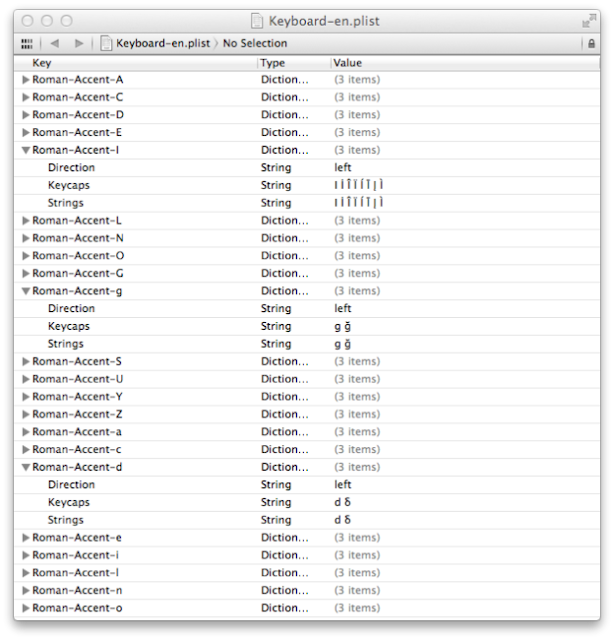Expand the Roman-Accent-D row triangle
Screen dimensions: 614x640
[26, 115]
